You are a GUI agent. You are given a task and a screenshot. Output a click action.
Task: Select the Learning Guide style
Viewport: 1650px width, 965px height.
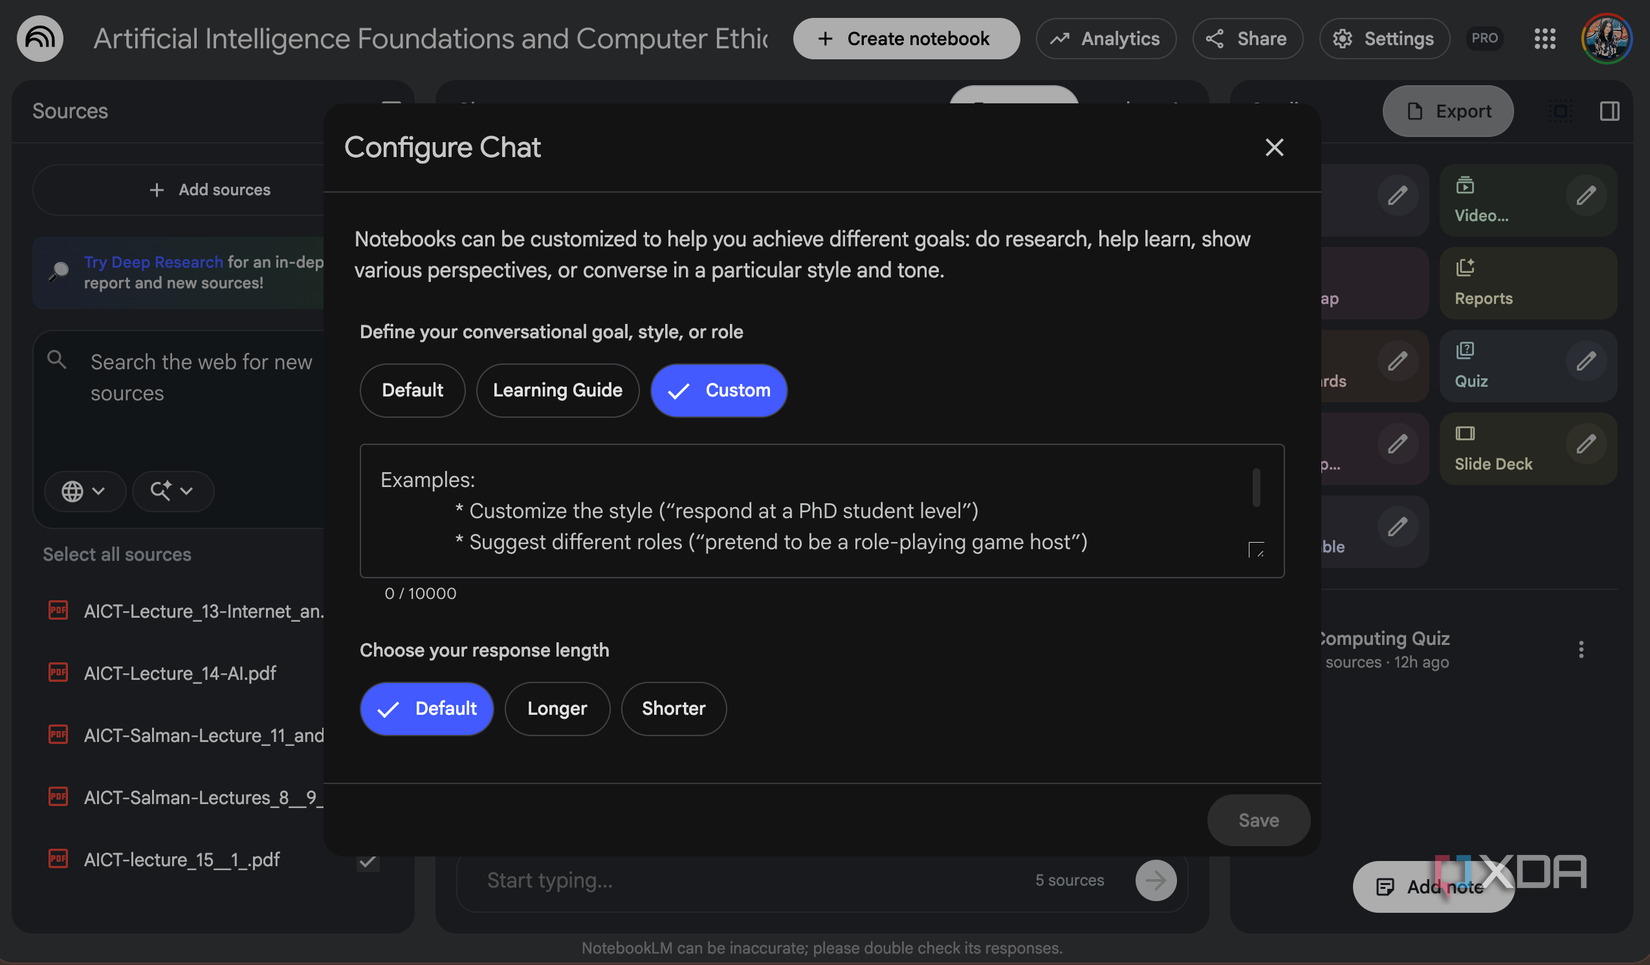pos(557,390)
